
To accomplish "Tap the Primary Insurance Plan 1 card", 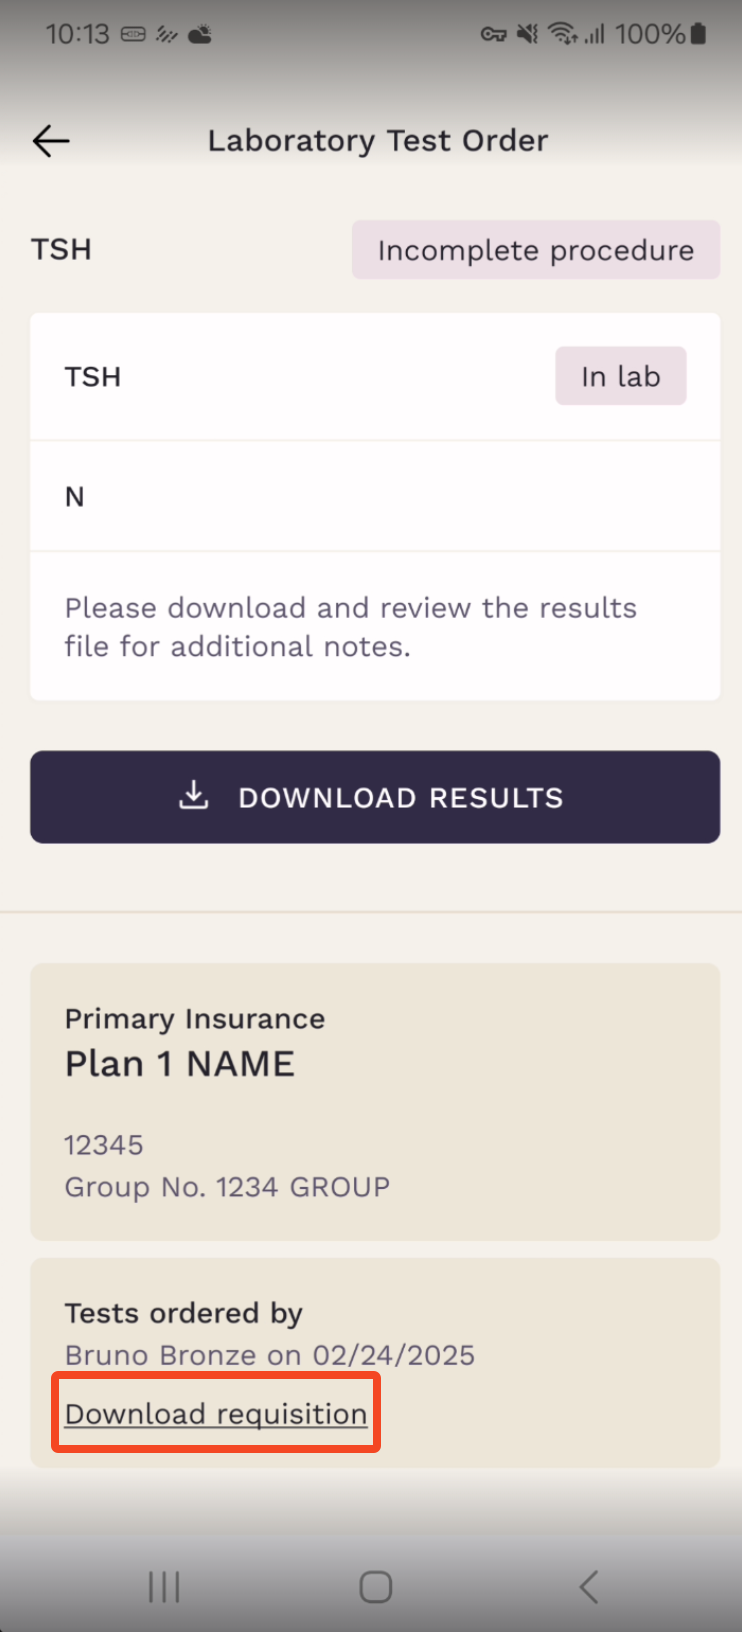I will (x=375, y=1102).
